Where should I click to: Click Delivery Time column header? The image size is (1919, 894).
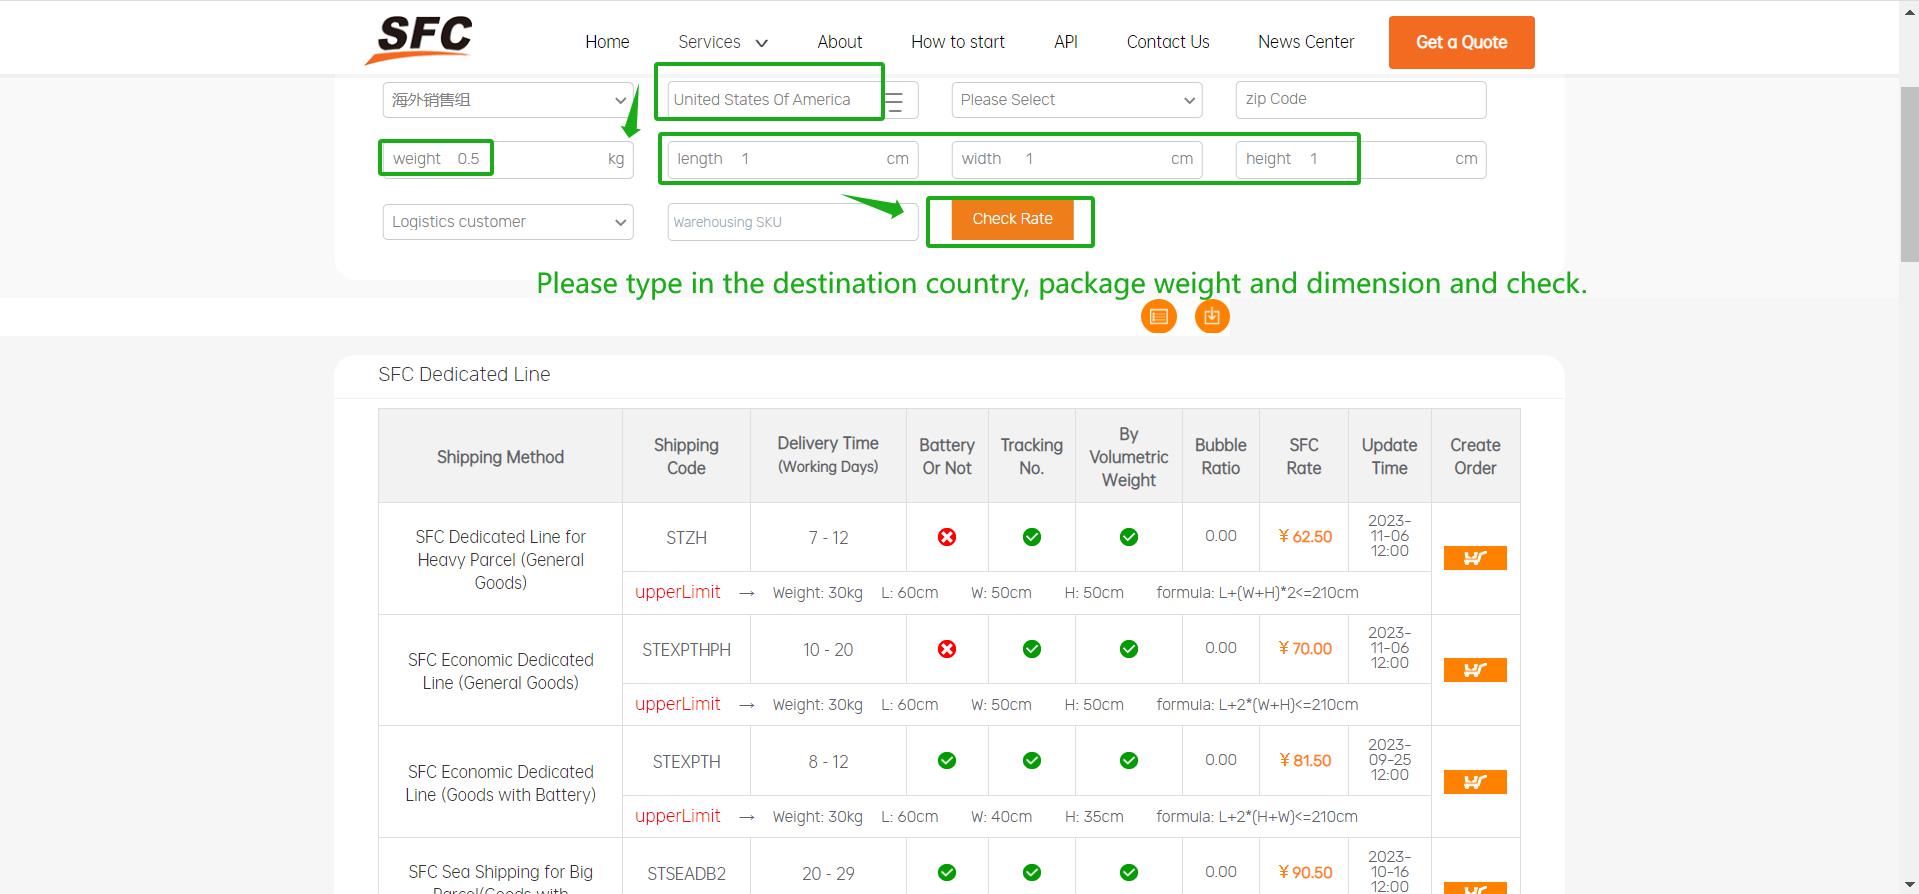(x=828, y=454)
